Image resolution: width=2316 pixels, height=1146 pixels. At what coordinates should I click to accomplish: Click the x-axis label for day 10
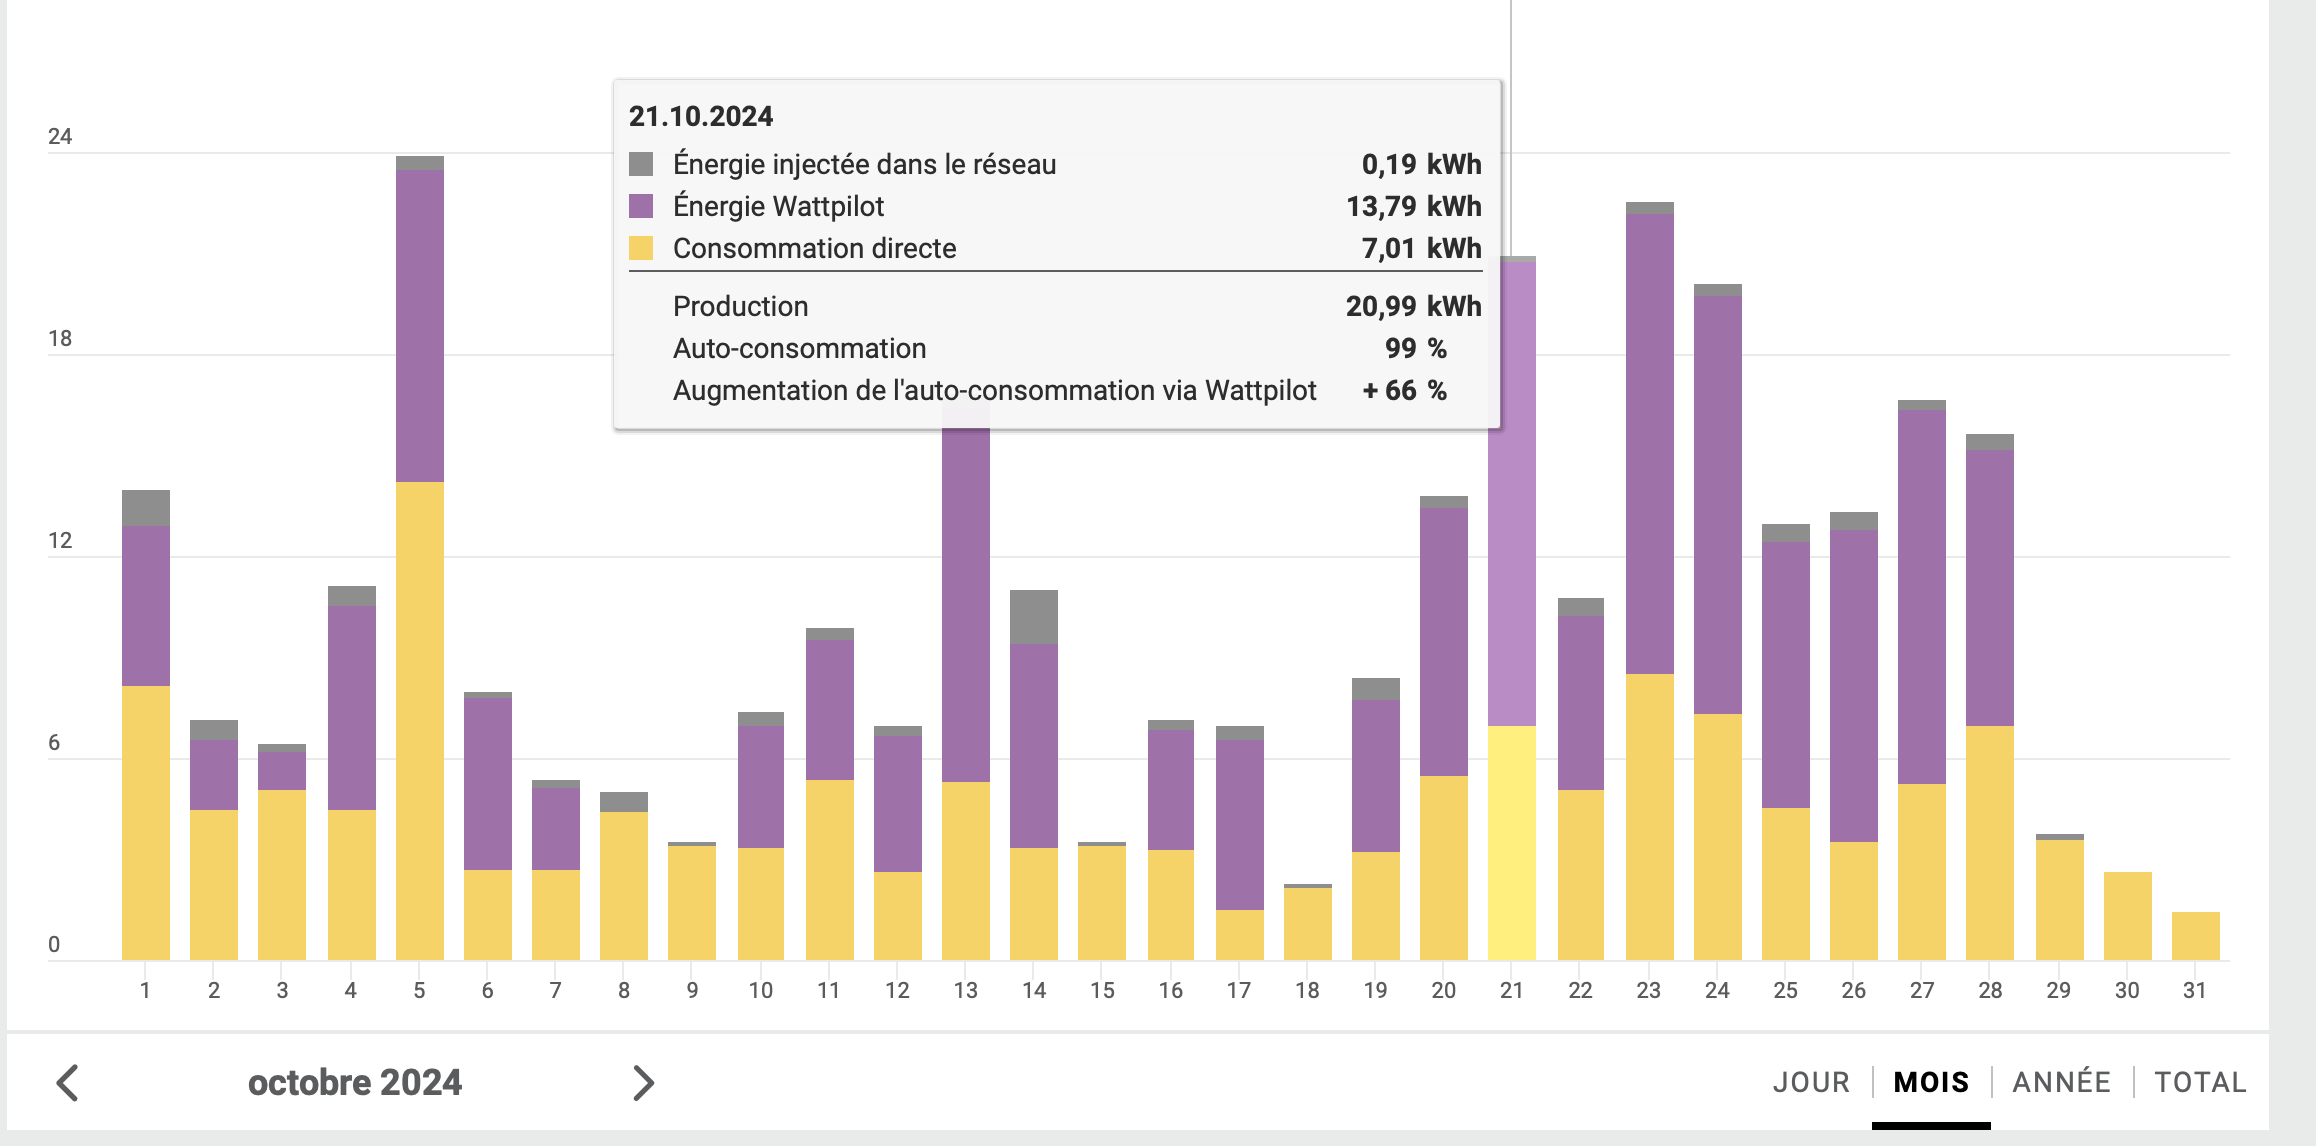click(x=760, y=991)
